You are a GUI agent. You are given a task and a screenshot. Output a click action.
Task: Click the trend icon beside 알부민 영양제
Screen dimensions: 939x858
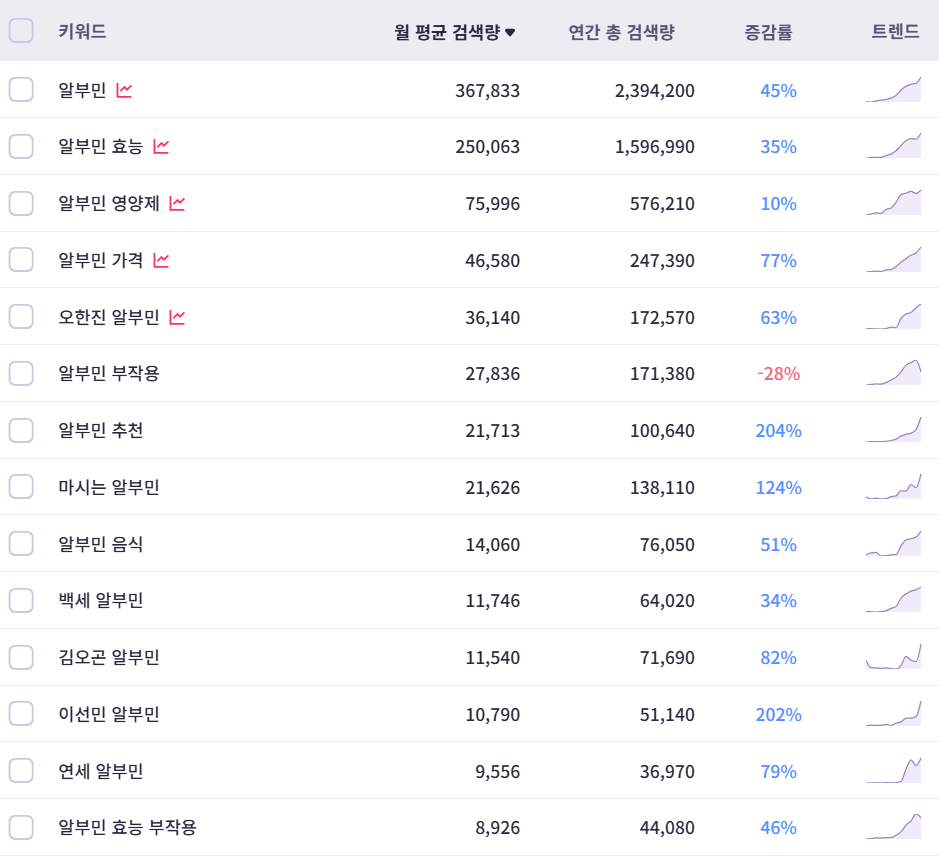pos(177,204)
